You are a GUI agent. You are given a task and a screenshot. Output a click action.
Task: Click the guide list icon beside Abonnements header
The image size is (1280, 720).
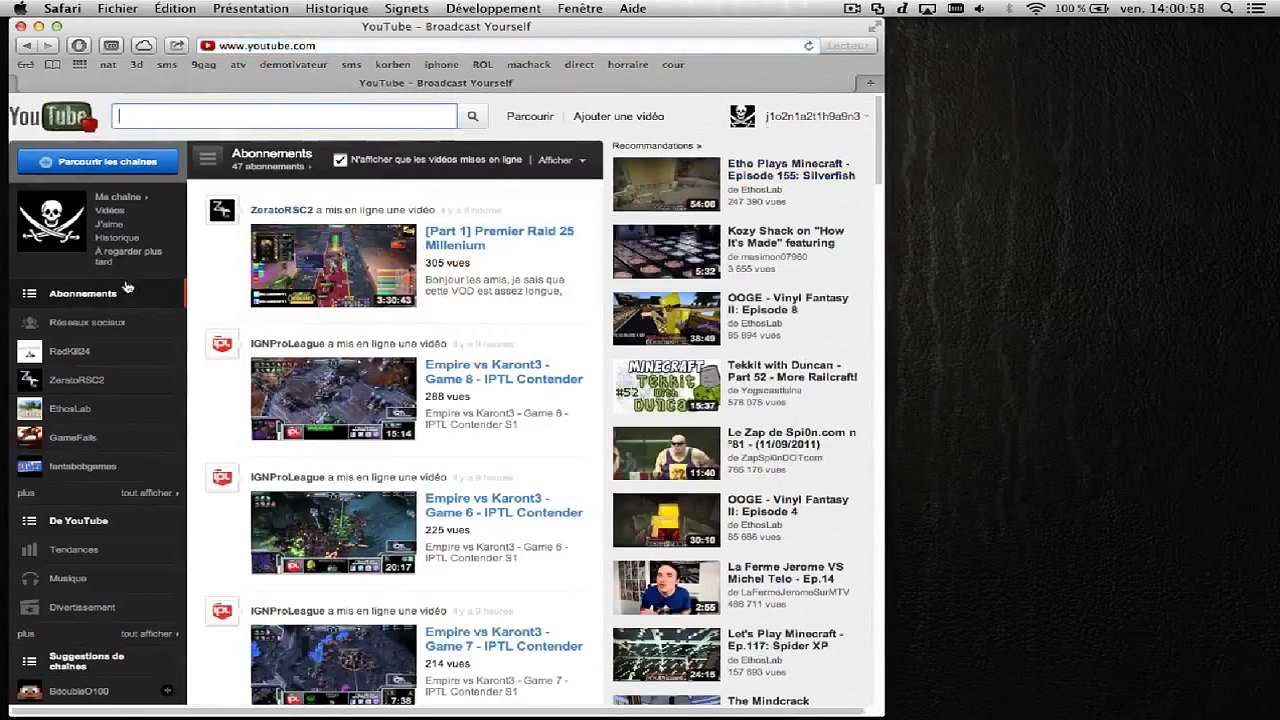click(x=207, y=158)
